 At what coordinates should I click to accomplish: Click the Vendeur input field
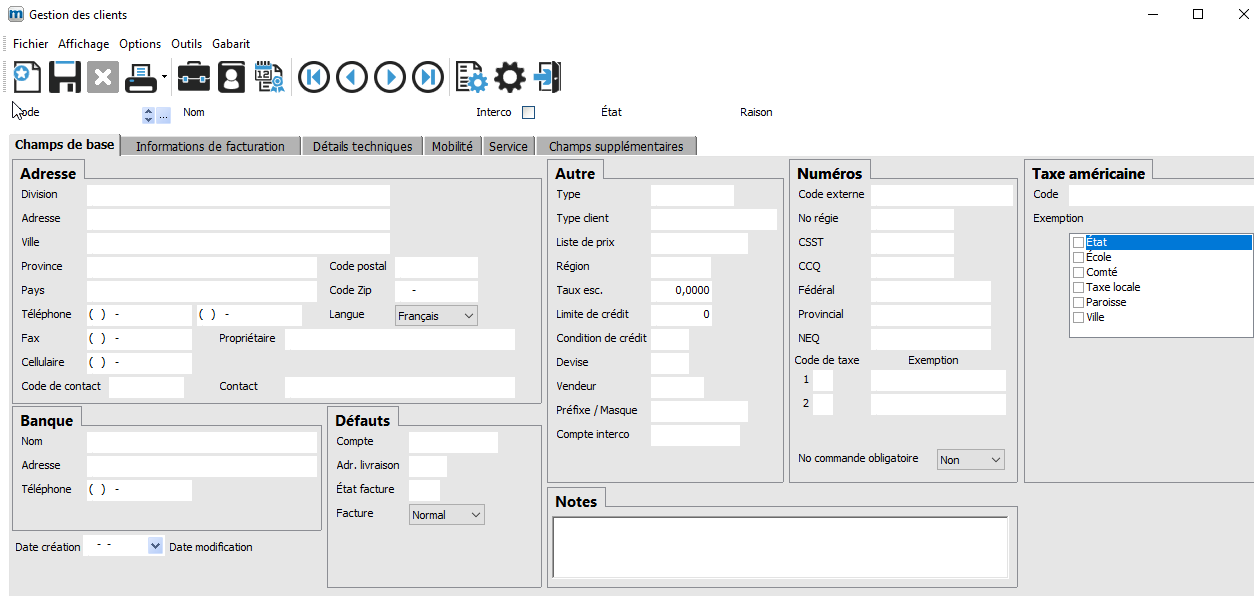677,387
